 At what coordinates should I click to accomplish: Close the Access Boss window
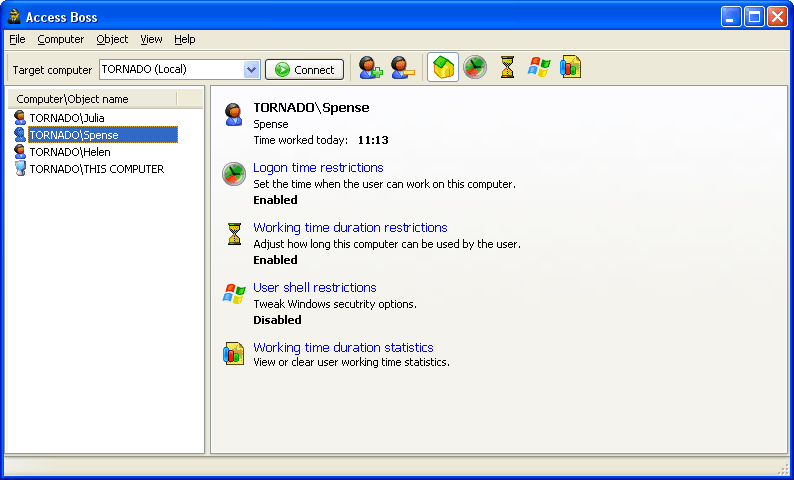click(x=777, y=17)
